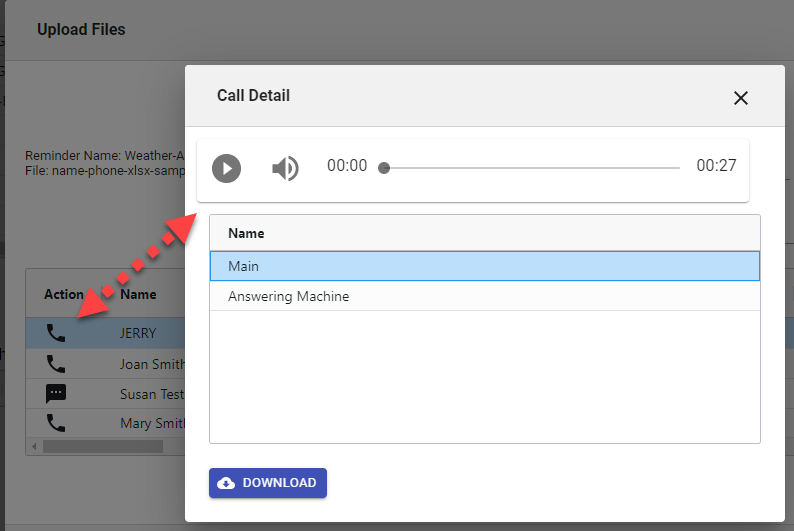The width and height of the screenshot is (794, 531).
Task: Click the phone icon for Mary Smith
Action: tap(56, 423)
